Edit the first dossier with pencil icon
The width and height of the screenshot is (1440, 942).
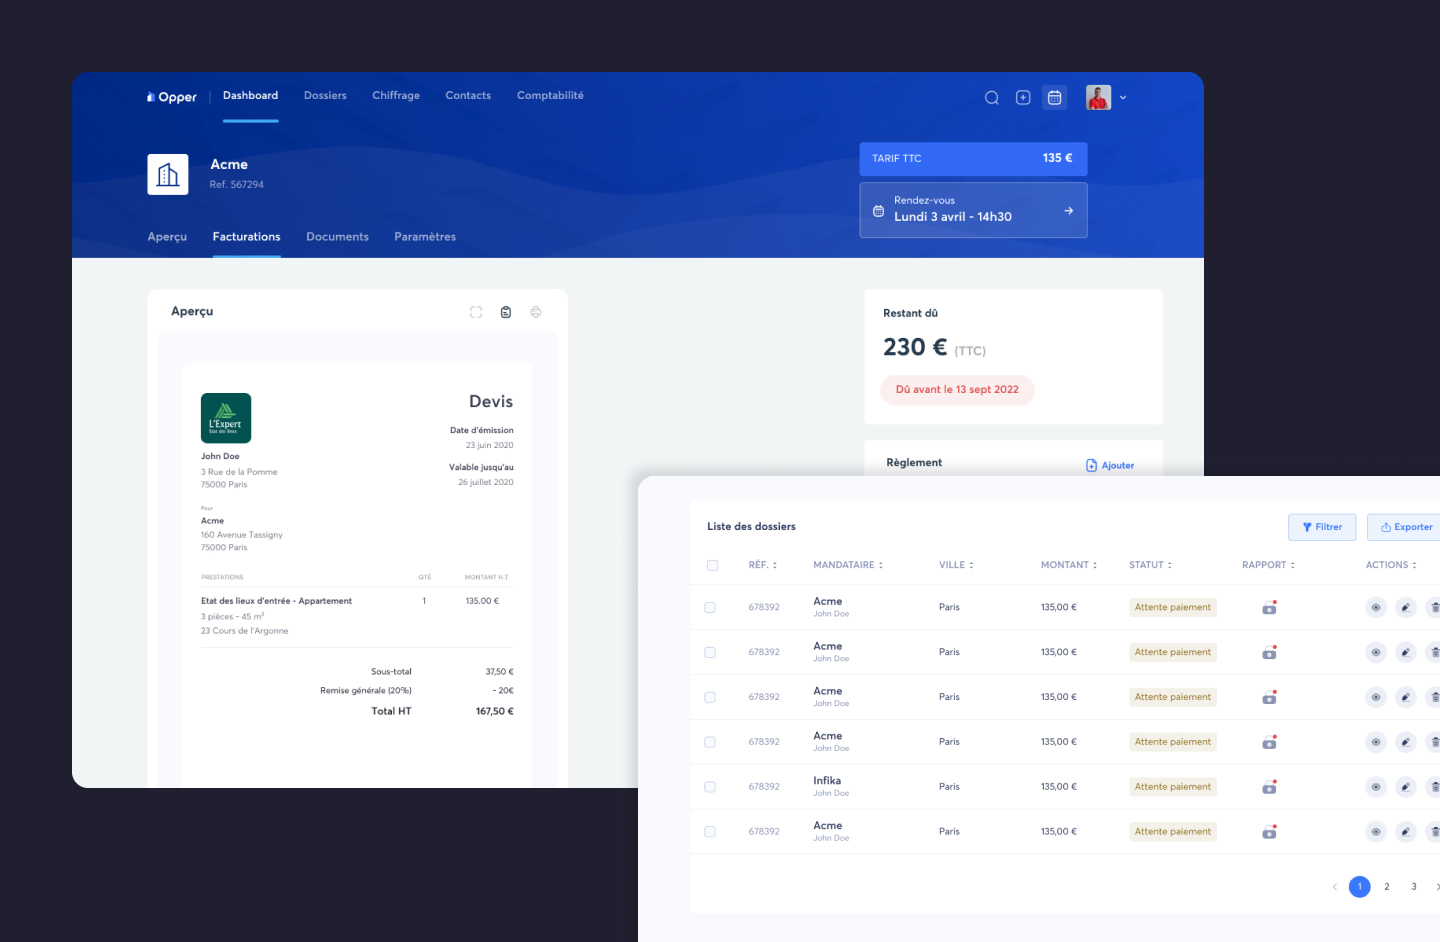point(1405,607)
